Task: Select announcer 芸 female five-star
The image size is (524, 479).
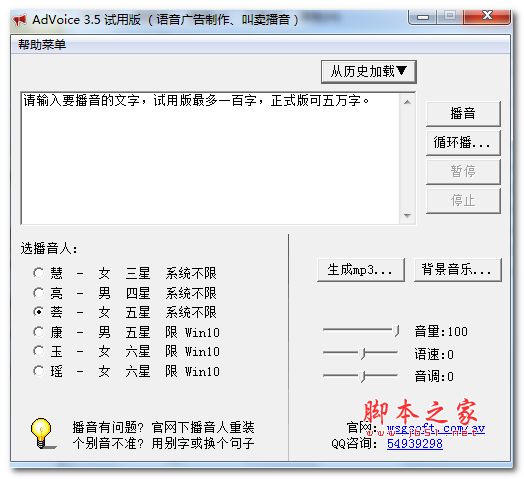Action: 125,313
